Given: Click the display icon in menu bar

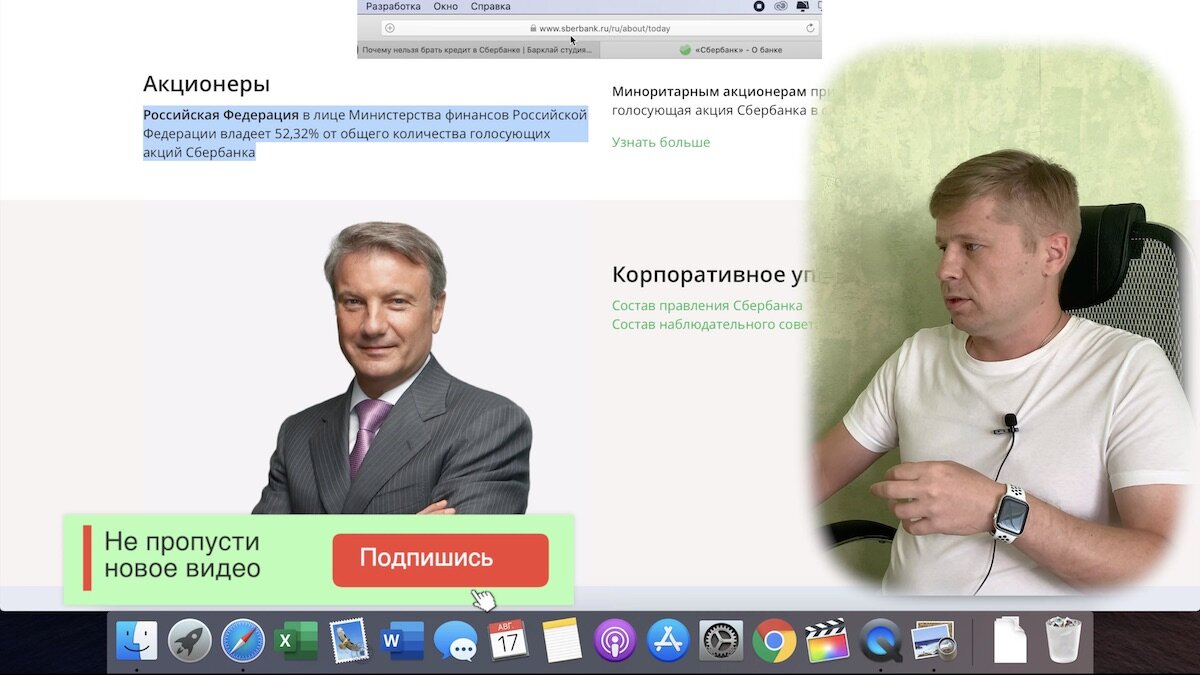Looking at the screenshot, I should (x=802, y=6).
